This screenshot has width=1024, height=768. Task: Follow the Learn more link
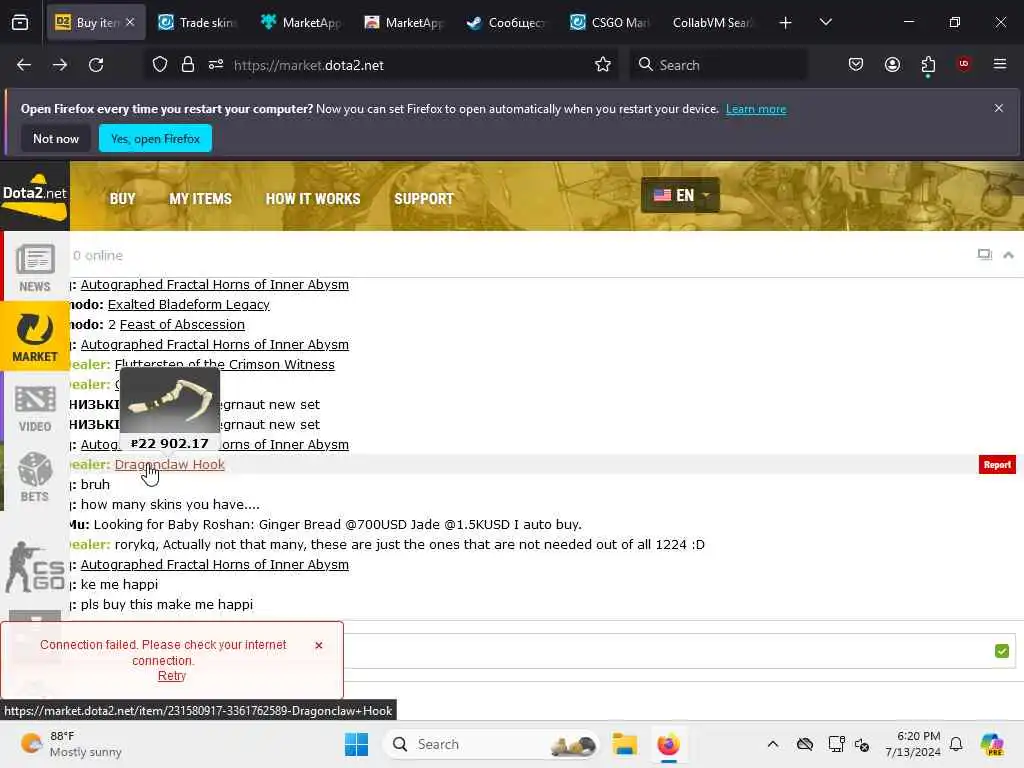click(756, 109)
